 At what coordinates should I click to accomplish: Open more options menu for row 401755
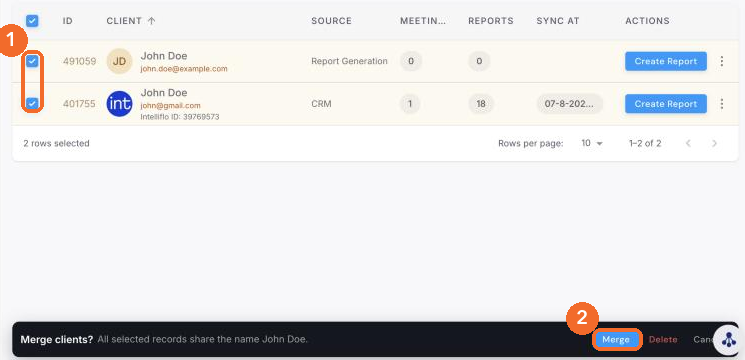pyautogui.click(x=722, y=104)
